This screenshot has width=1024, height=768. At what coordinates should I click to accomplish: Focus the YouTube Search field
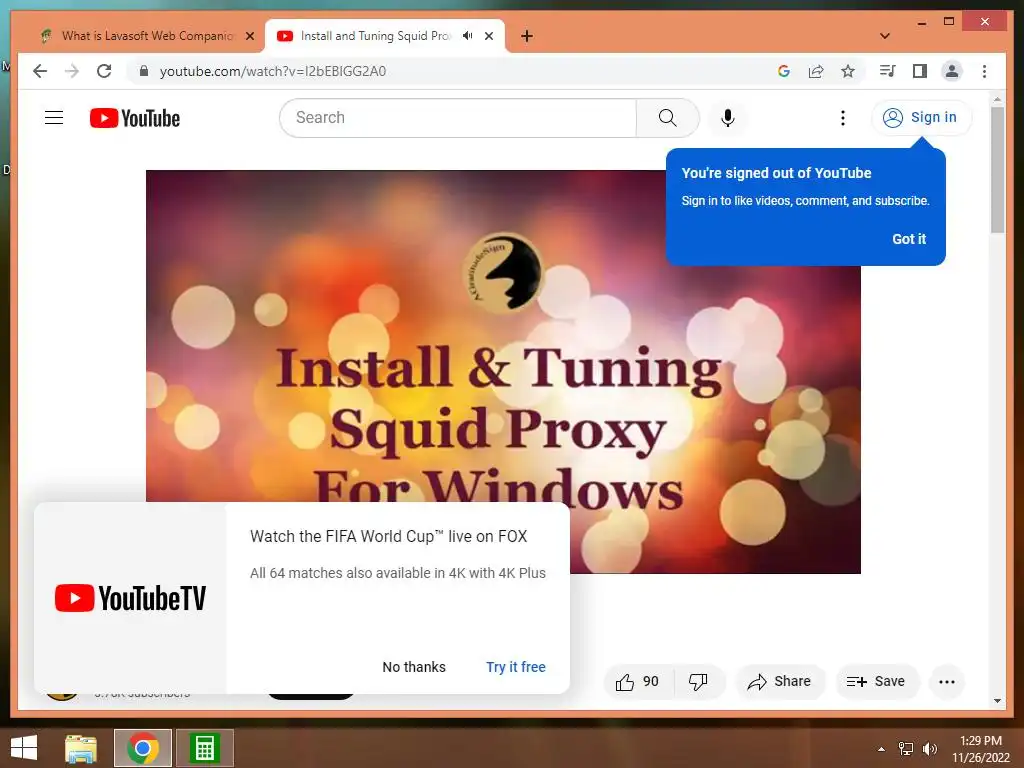pyautogui.click(x=458, y=118)
